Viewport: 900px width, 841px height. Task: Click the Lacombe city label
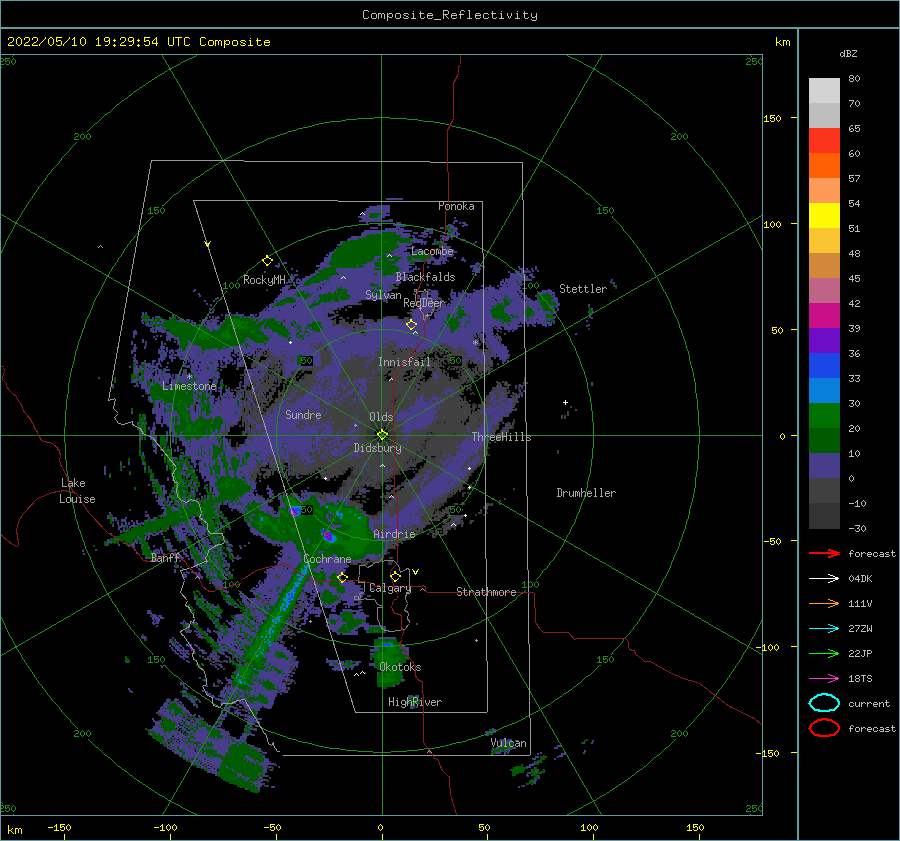point(432,251)
